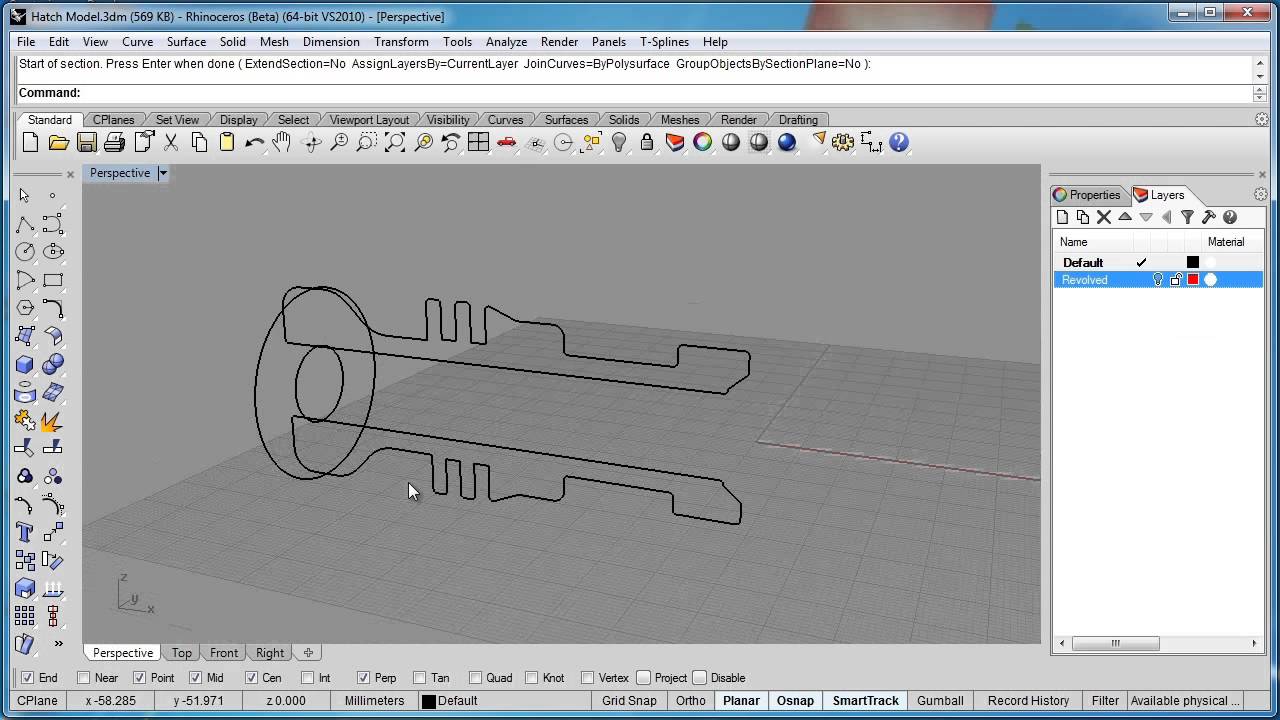Change the Default layer black color swatch
This screenshot has width=1280, height=720.
pyautogui.click(x=1192, y=262)
